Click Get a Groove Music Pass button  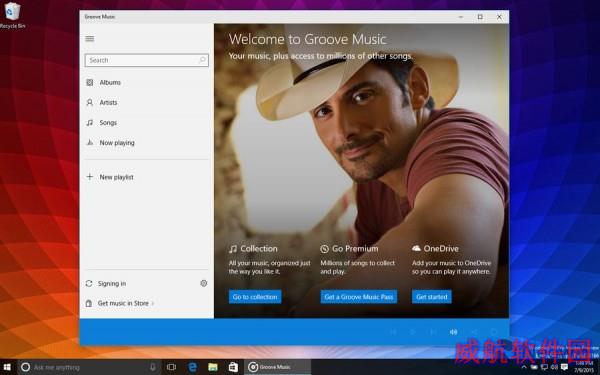359,297
